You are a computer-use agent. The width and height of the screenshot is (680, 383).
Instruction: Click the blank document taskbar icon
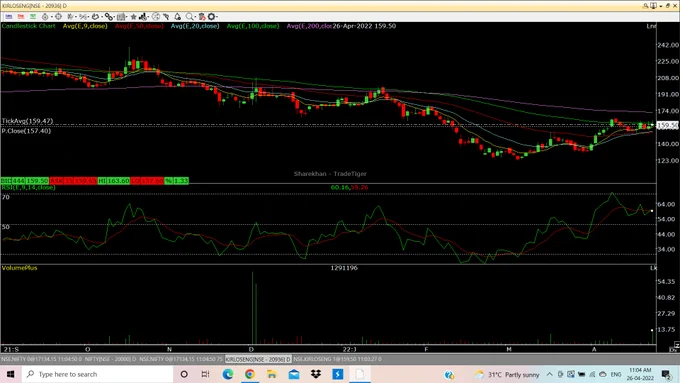[360, 374]
